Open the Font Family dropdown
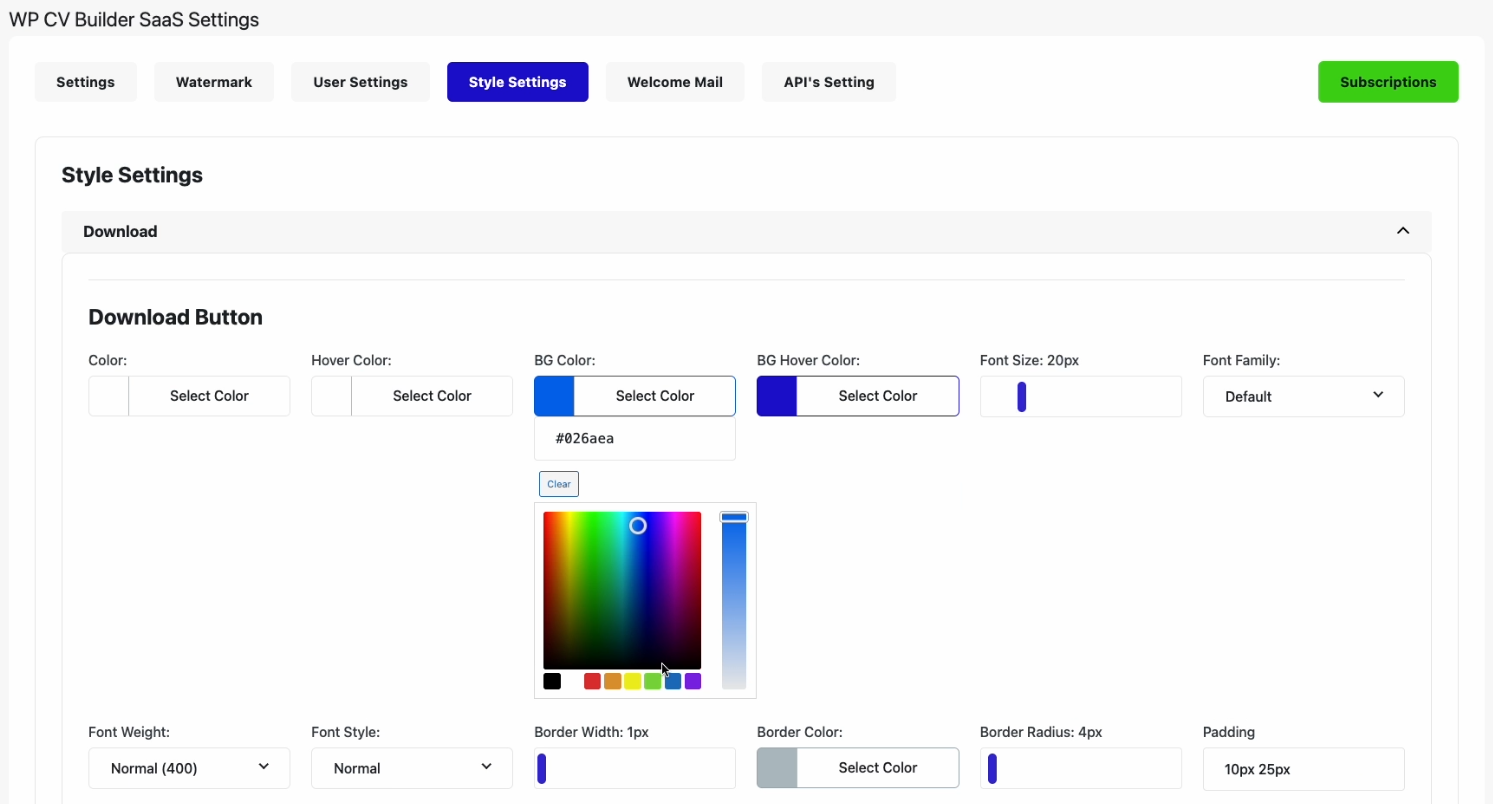Viewport: 1493px width, 804px height. coord(1304,397)
